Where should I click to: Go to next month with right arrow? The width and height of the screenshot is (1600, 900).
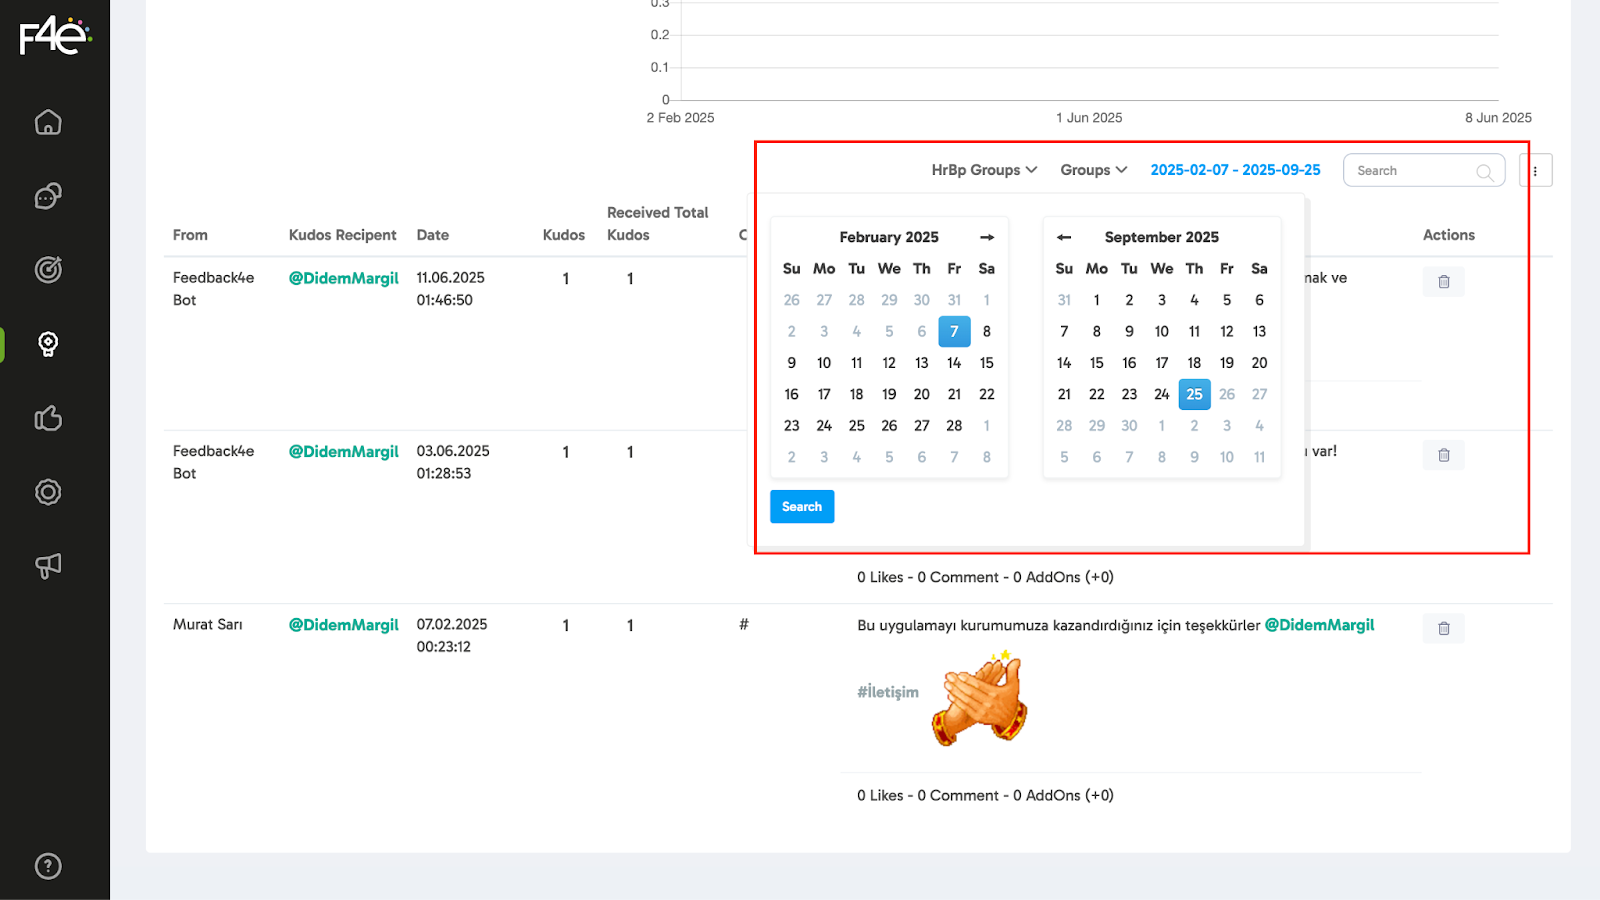[987, 237]
